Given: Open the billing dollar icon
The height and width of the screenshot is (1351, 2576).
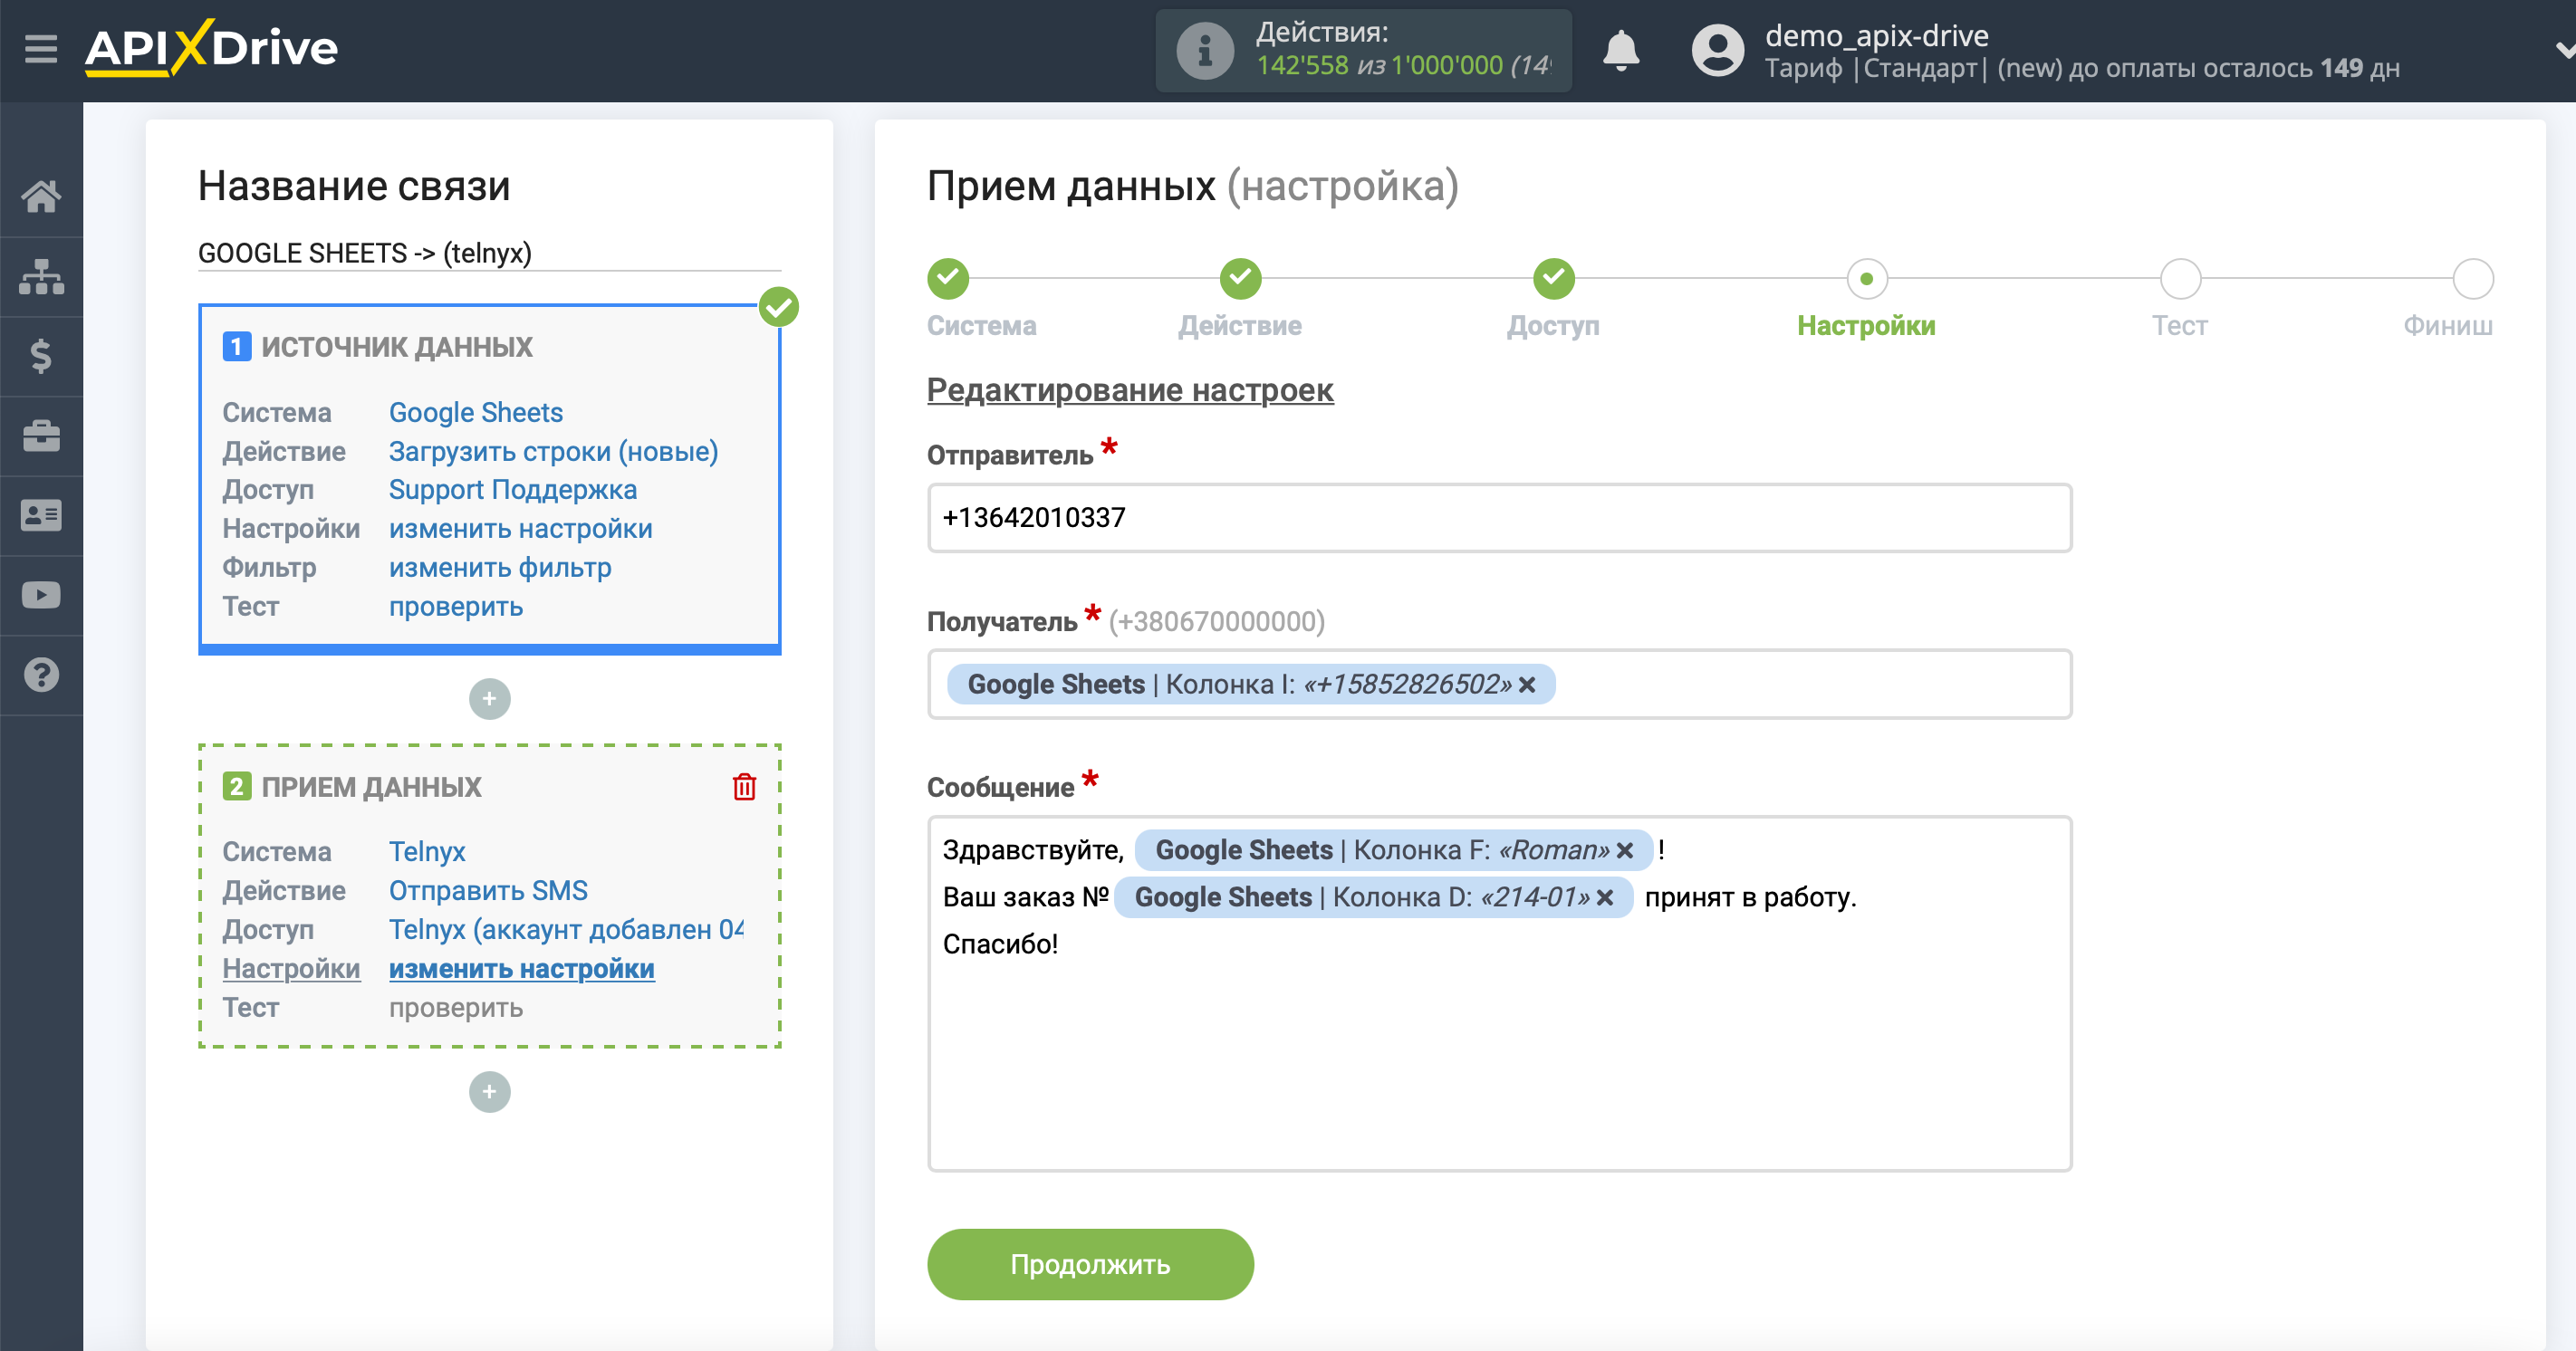Looking at the screenshot, I should 41,356.
